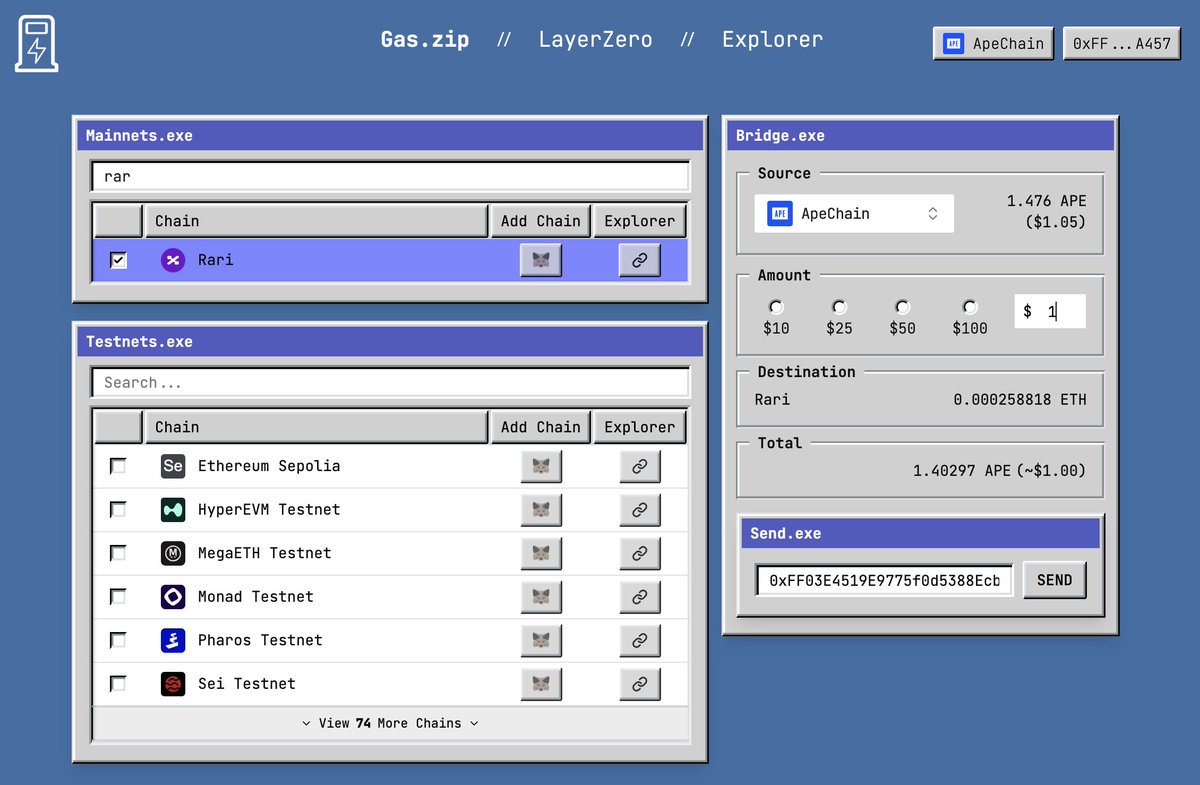Image resolution: width=1200 pixels, height=785 pixels.
Task: Click the gas pump logo icon
Action: pos(36,43)
